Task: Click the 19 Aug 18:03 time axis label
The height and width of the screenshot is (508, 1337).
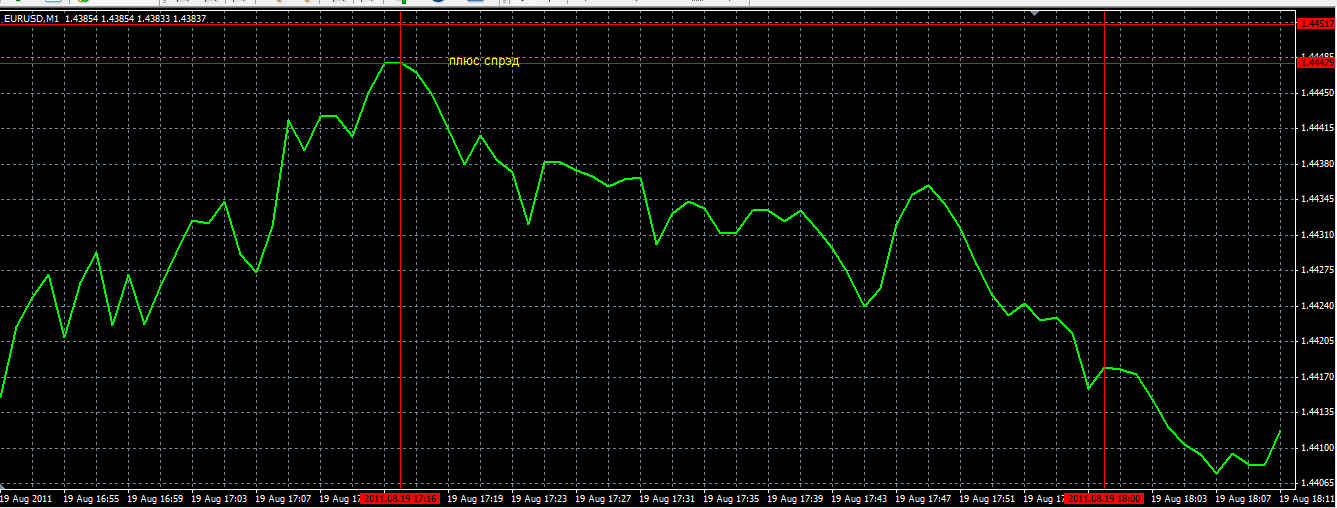Action: [1180, 498]
